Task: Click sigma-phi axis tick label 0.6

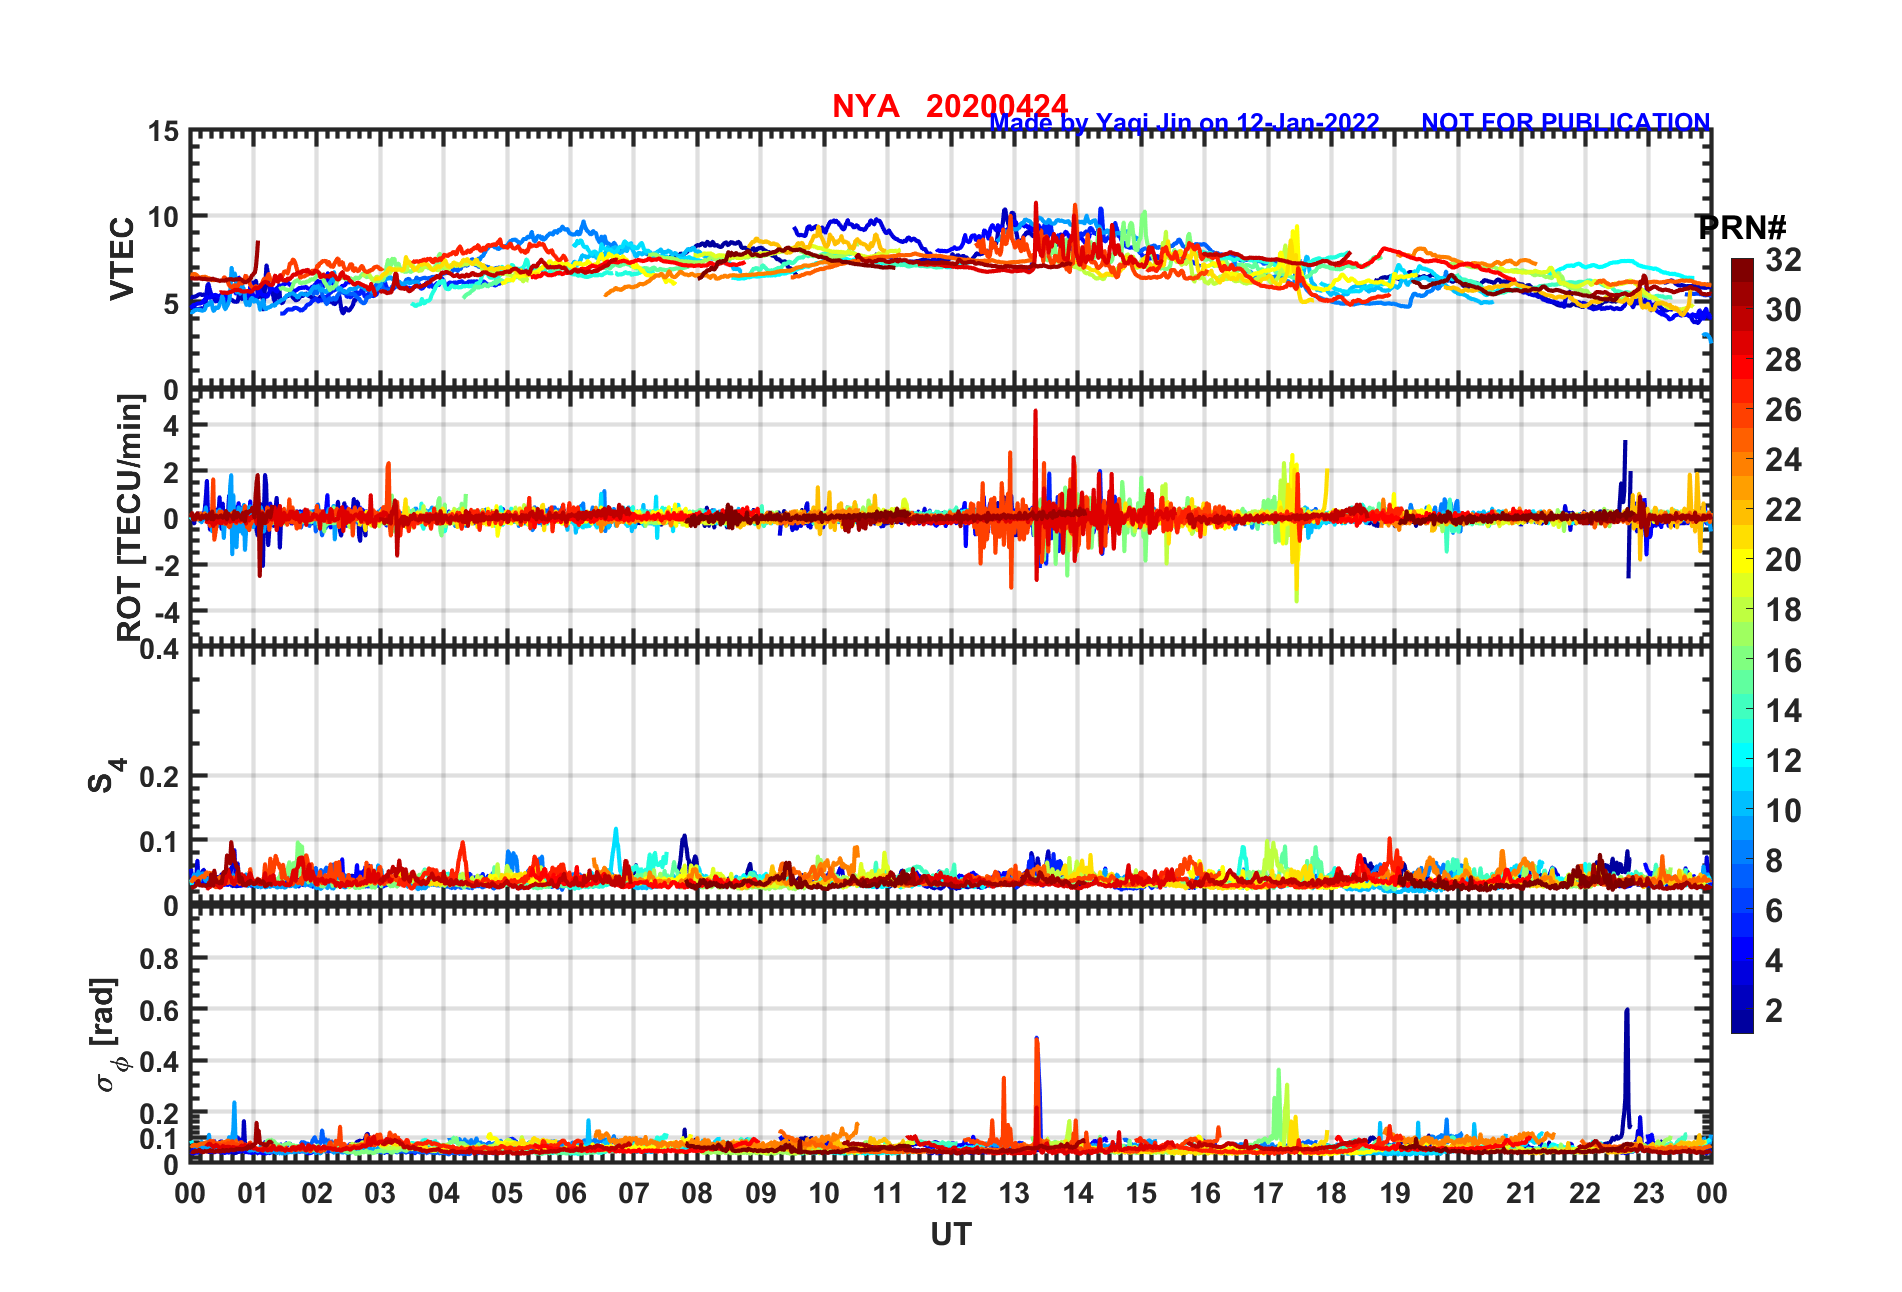Action: click(160, 1011)
